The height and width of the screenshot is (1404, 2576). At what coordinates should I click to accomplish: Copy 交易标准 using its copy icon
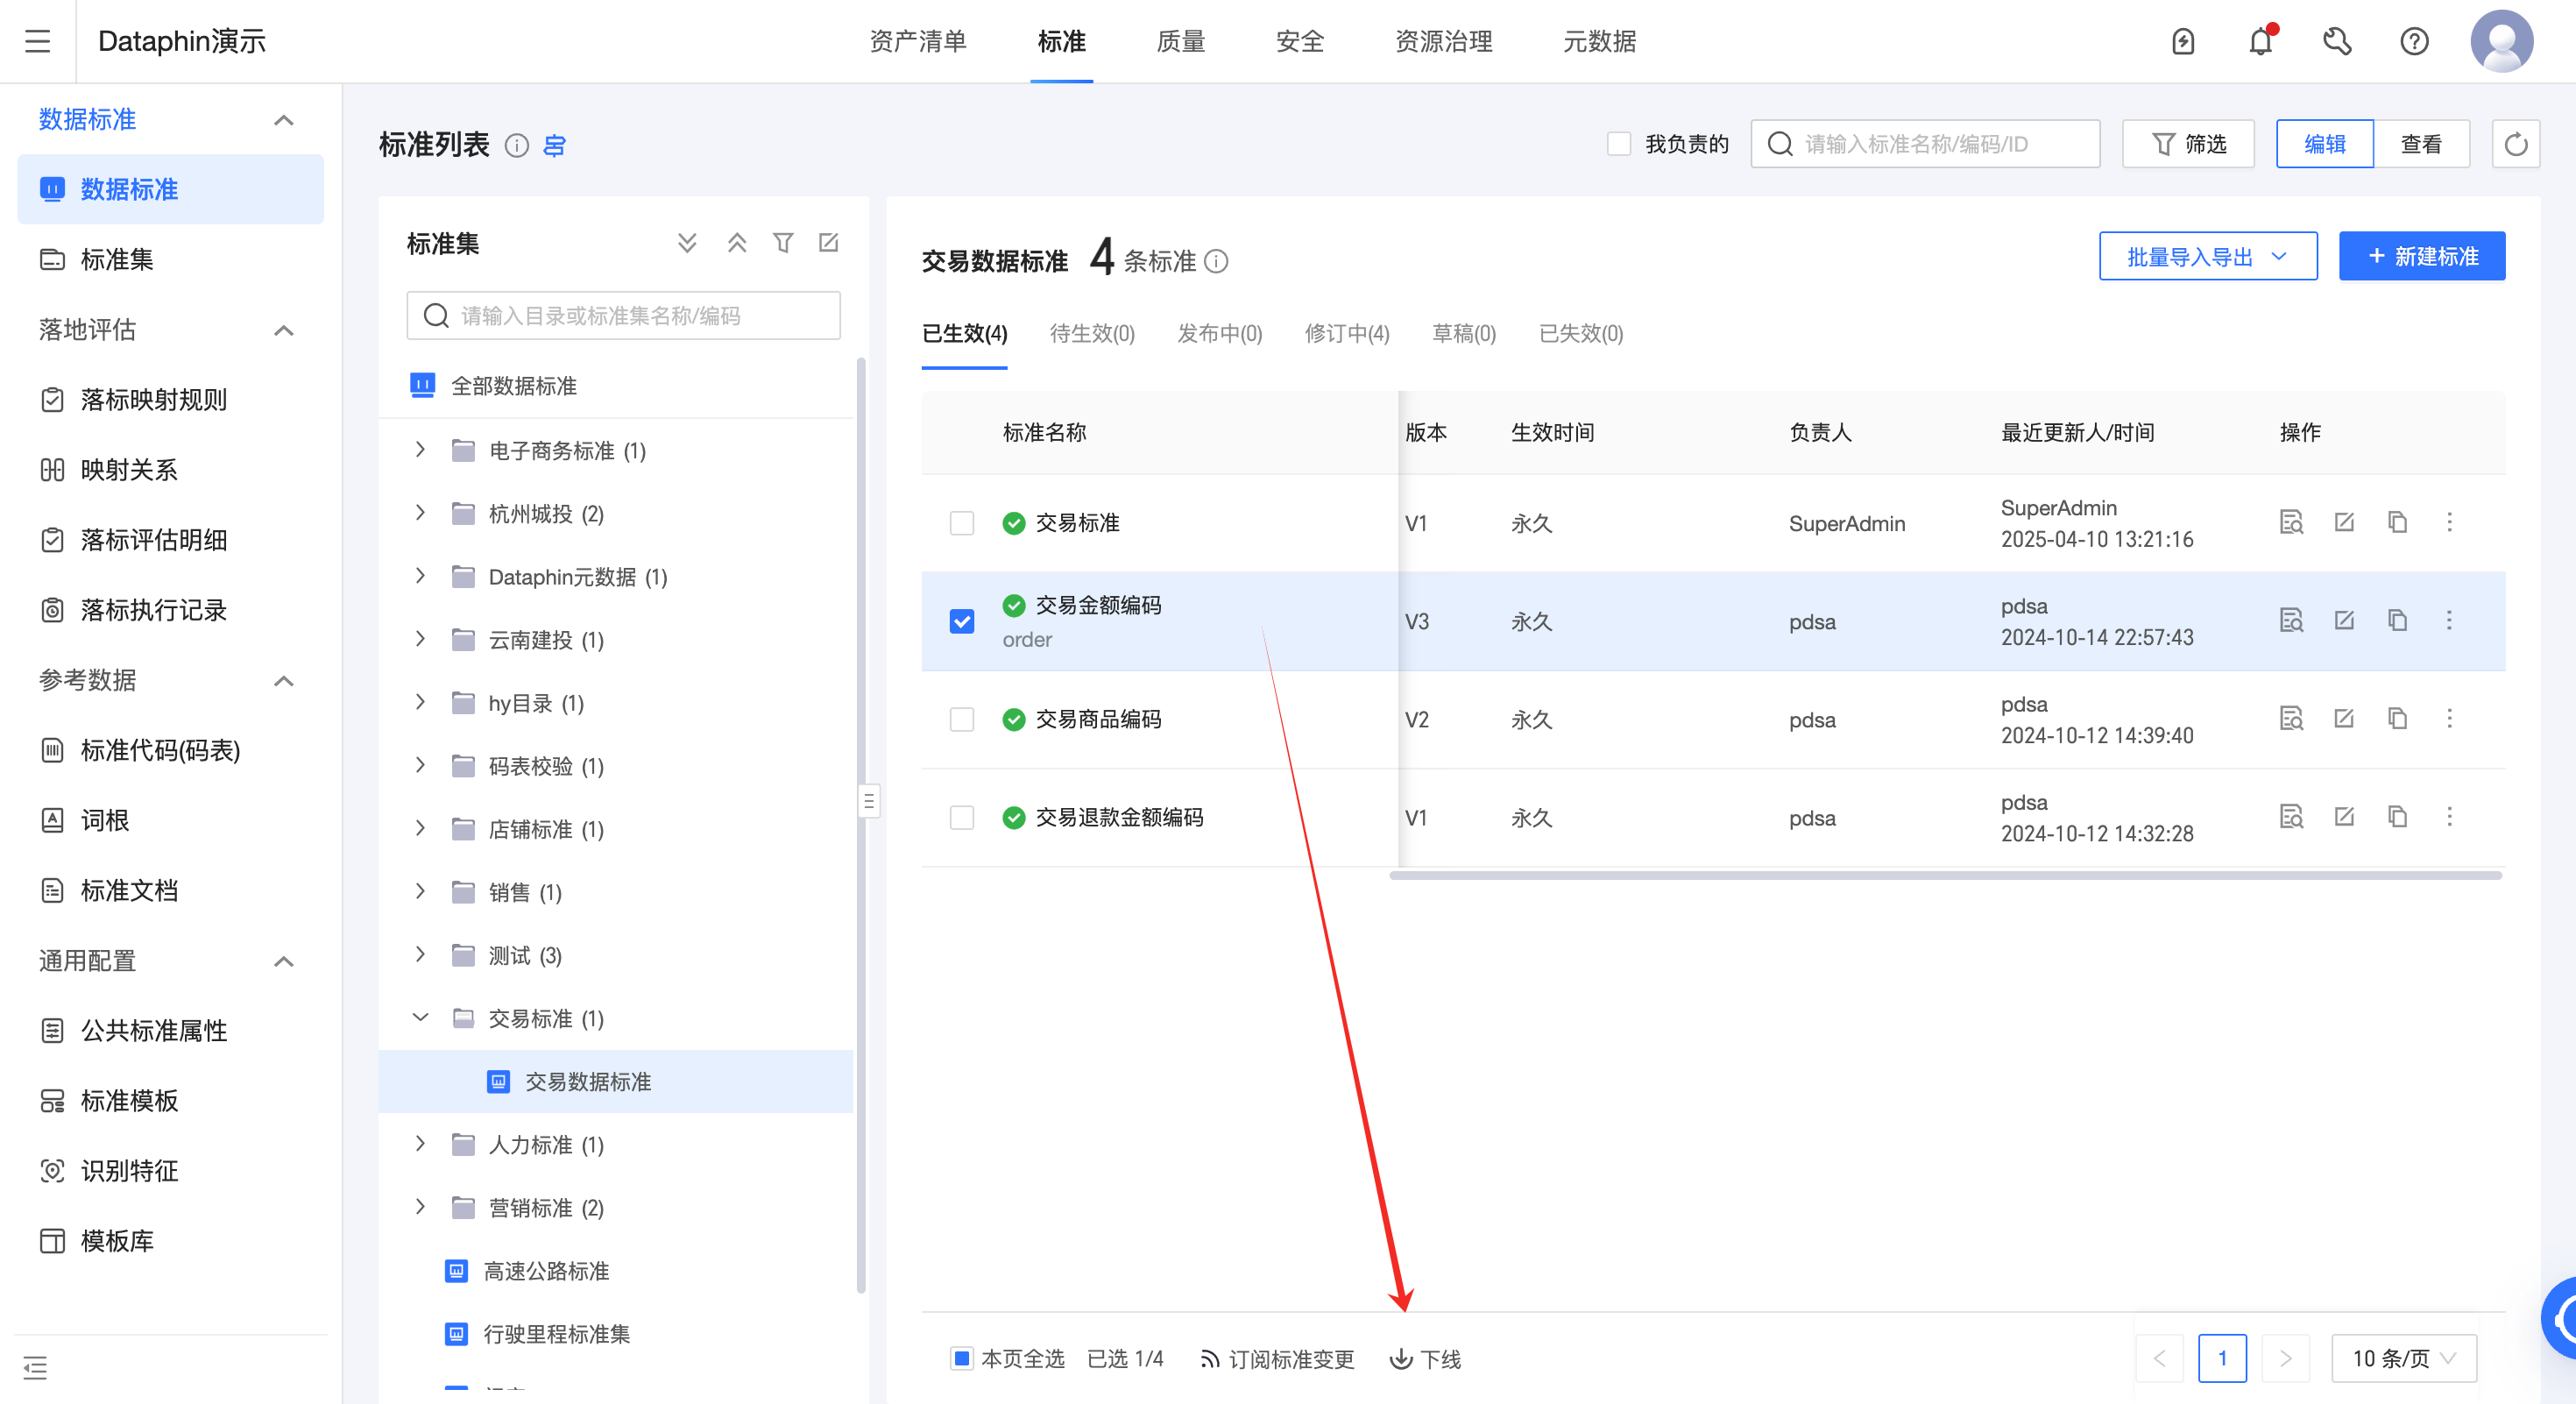[x=2397, y=522]
